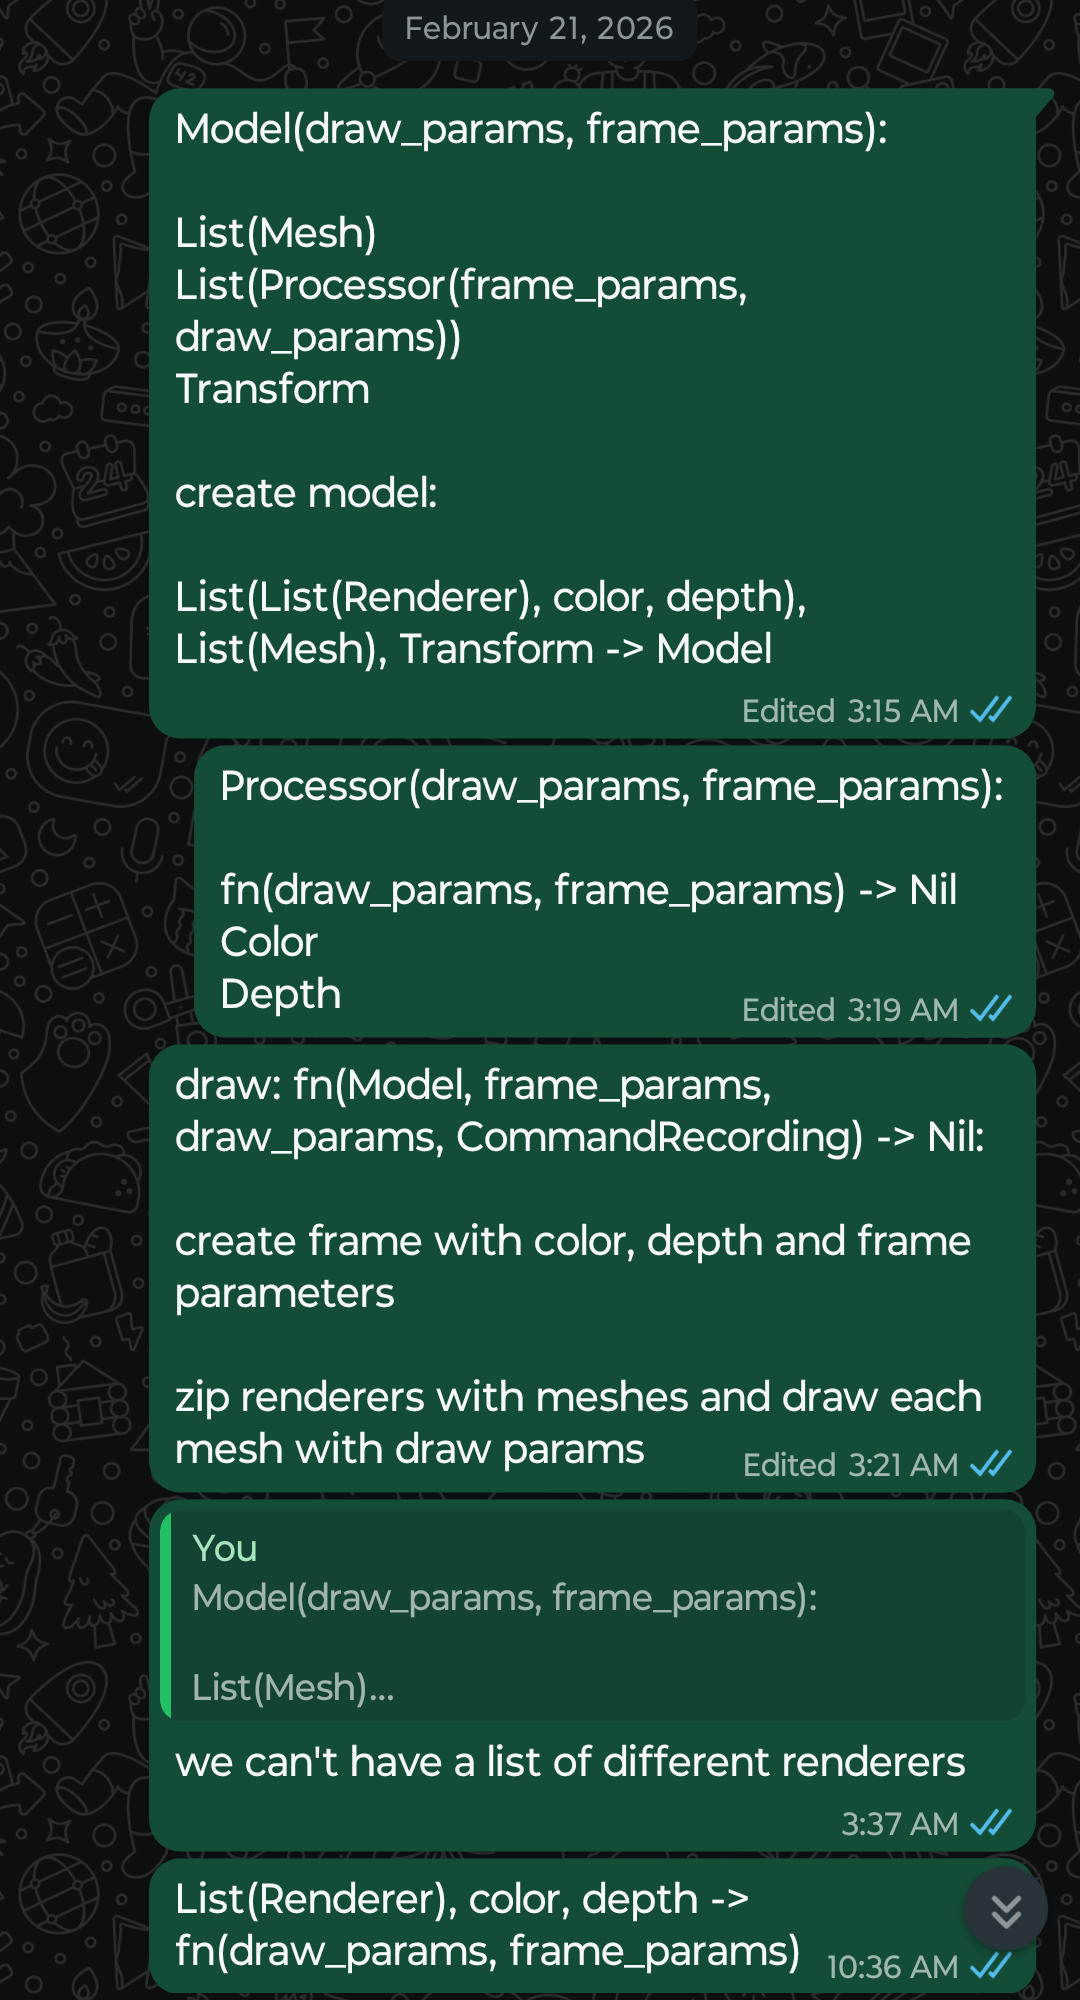Select the draw: fn(Model message bubble
The width and height of the screenshot is (1080, 2000).
click(592, 1268)
